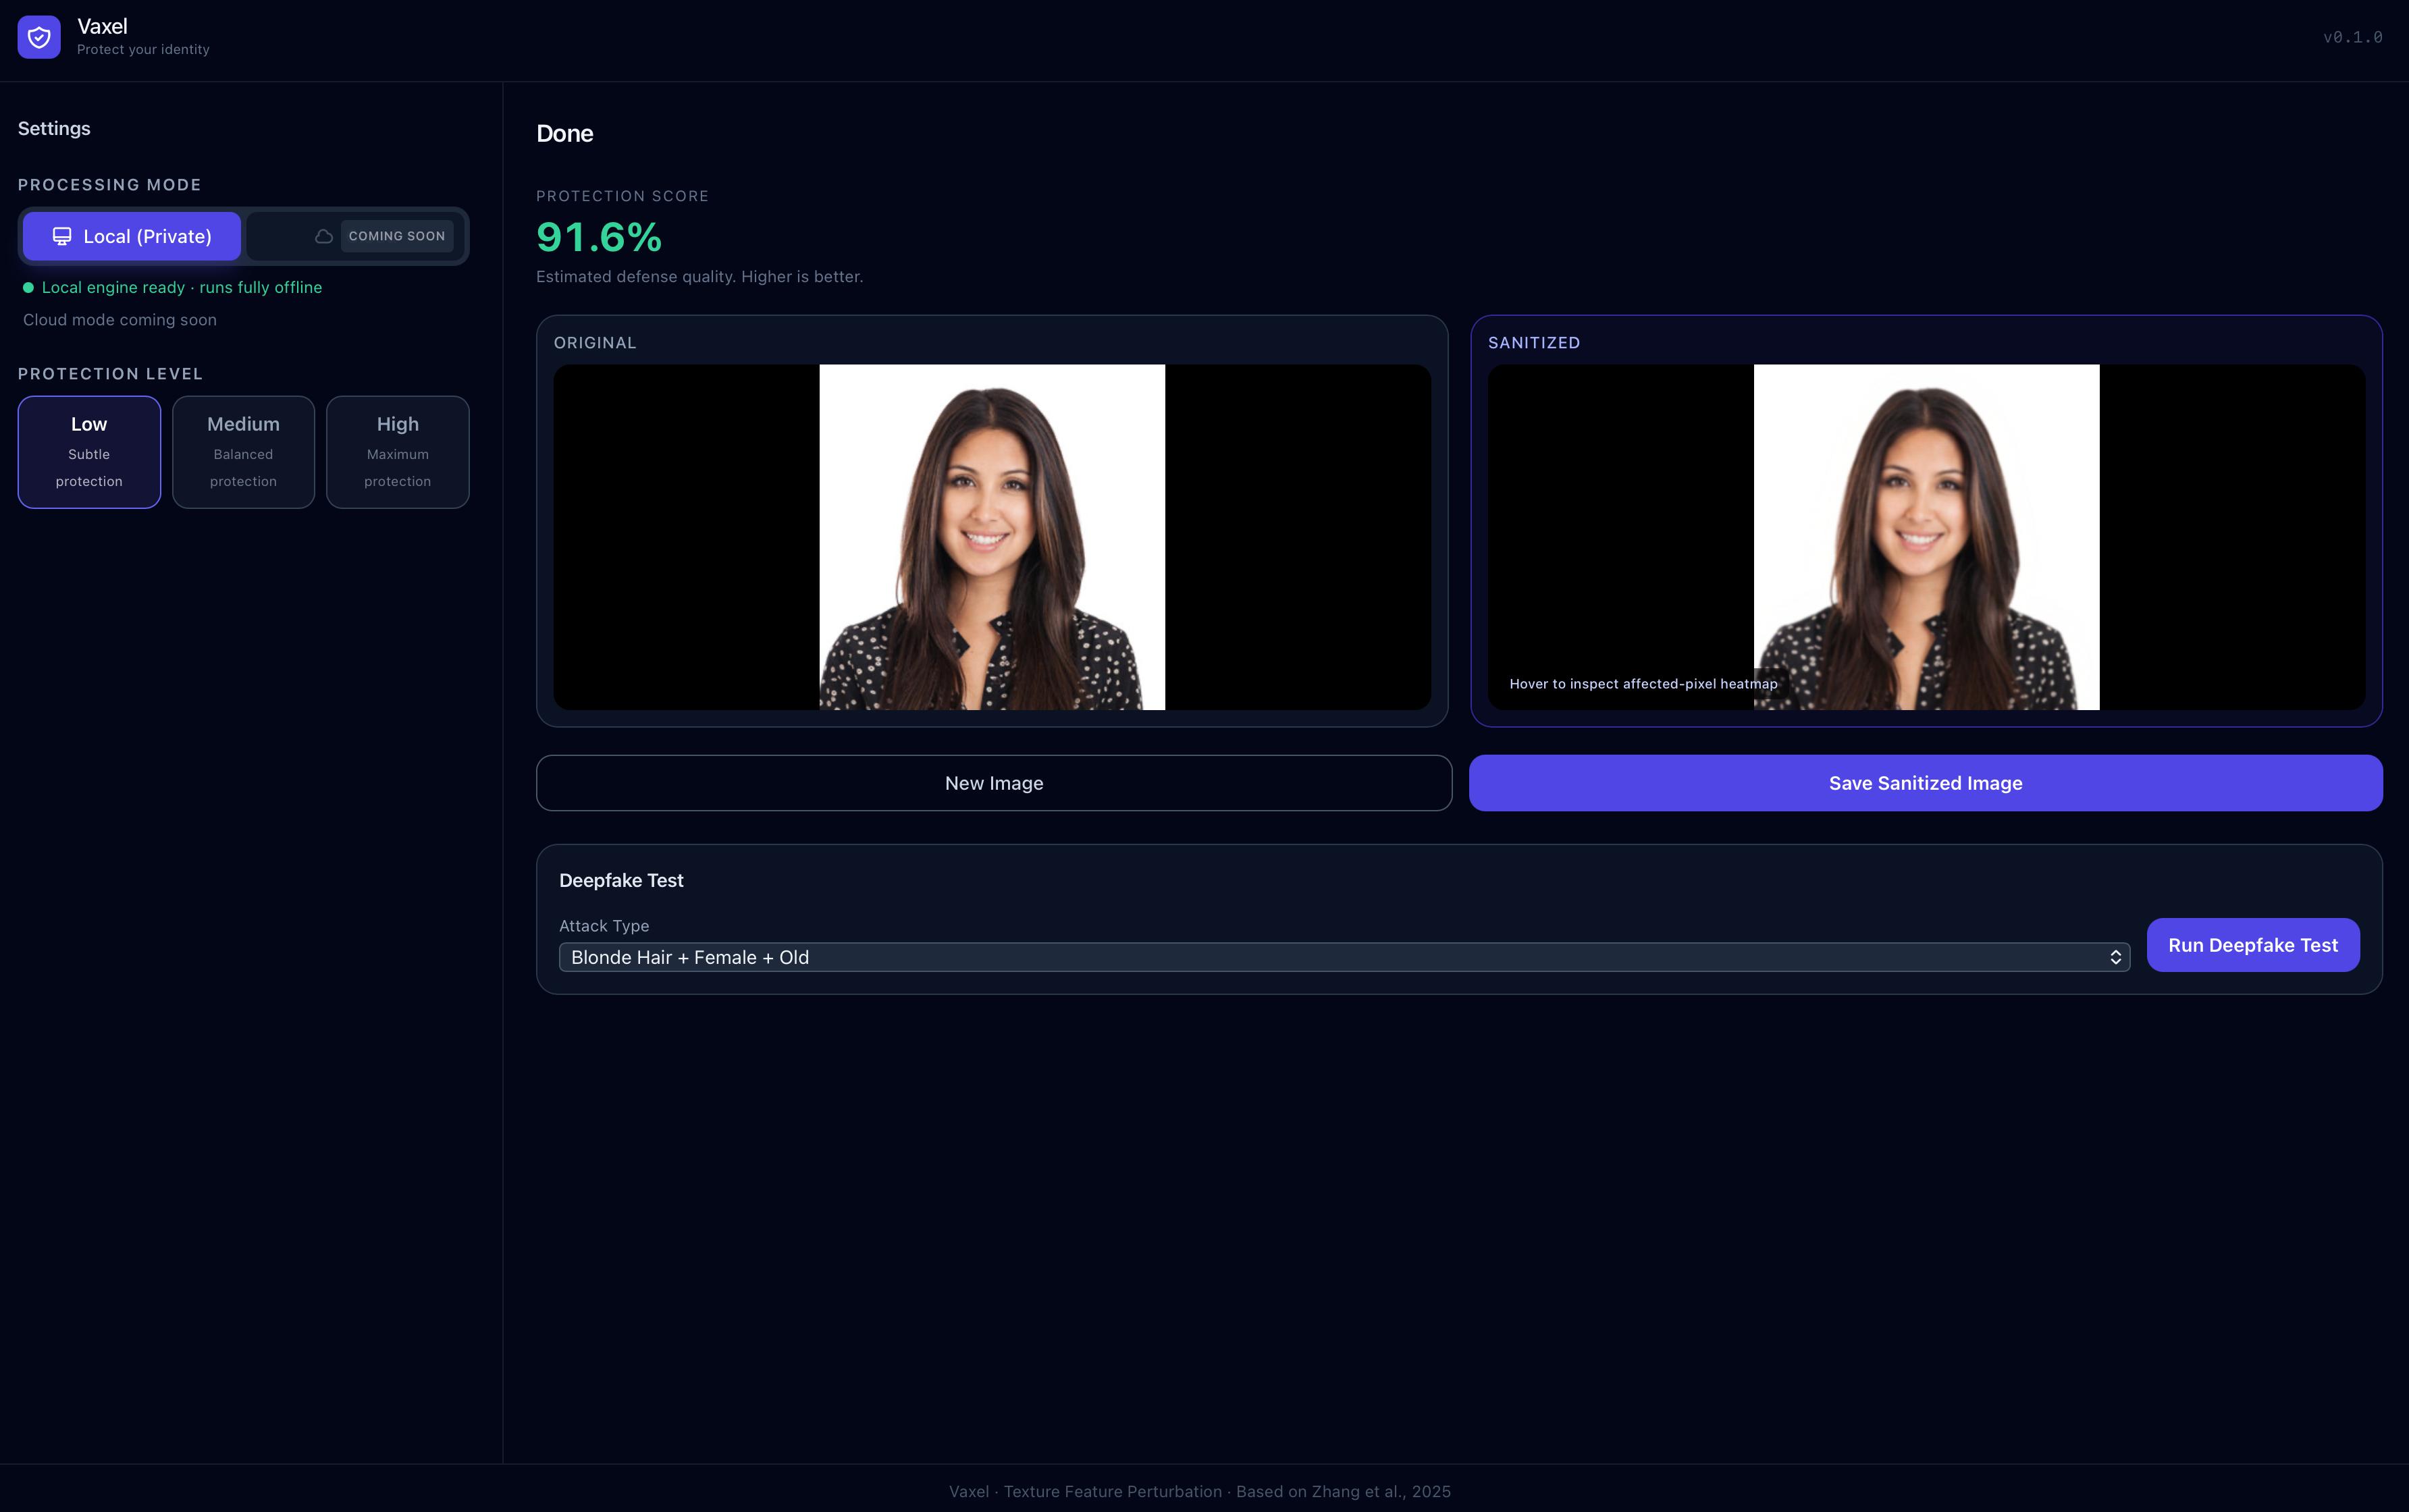Screen dimensions: 2409x1512
Task: Click the New Image button
Action: pyautogui.click(x=993, y=783)
